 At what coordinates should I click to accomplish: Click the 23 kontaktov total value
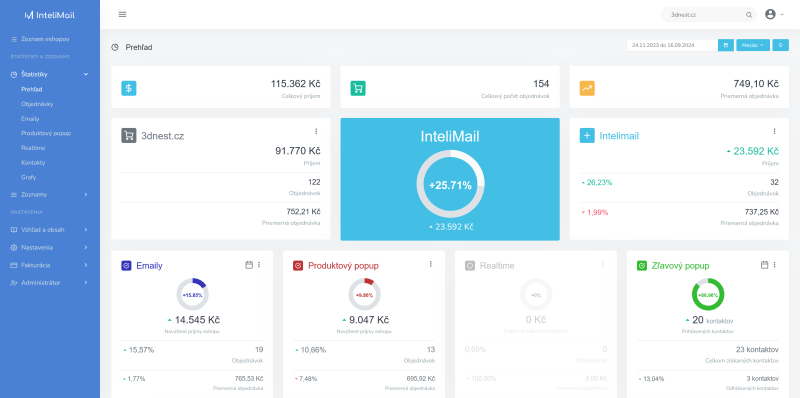pyautogui.click(x=757, y=350)
